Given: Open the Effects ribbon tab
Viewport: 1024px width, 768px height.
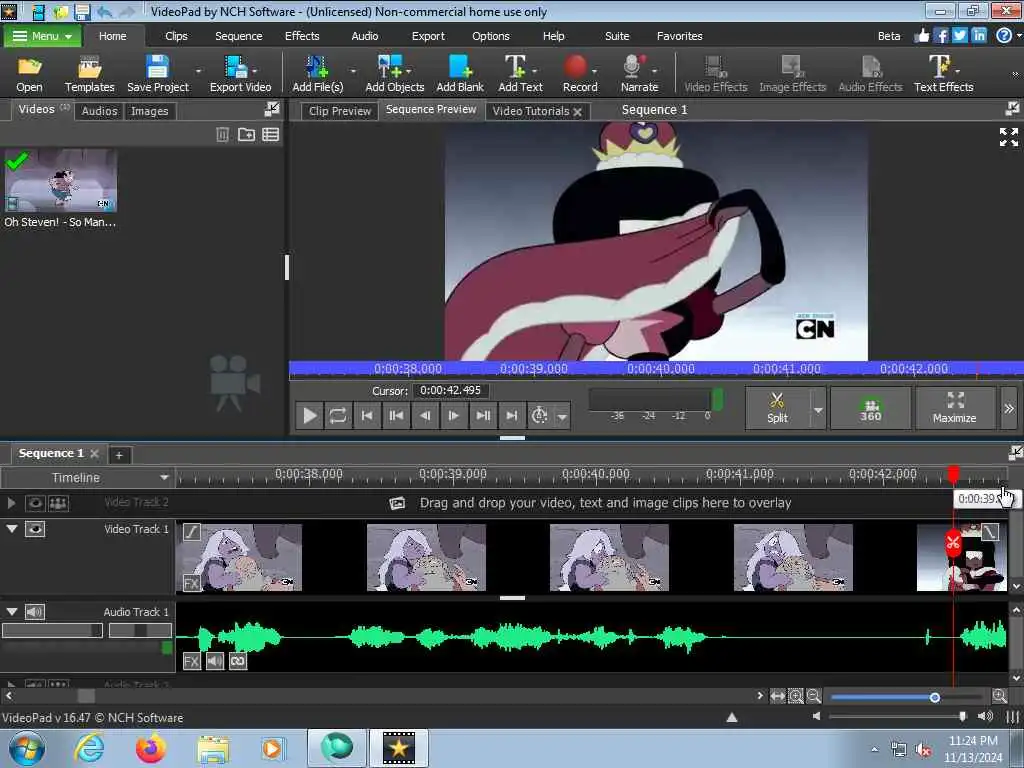Looking at the screenshot, I should coord(302,36).
